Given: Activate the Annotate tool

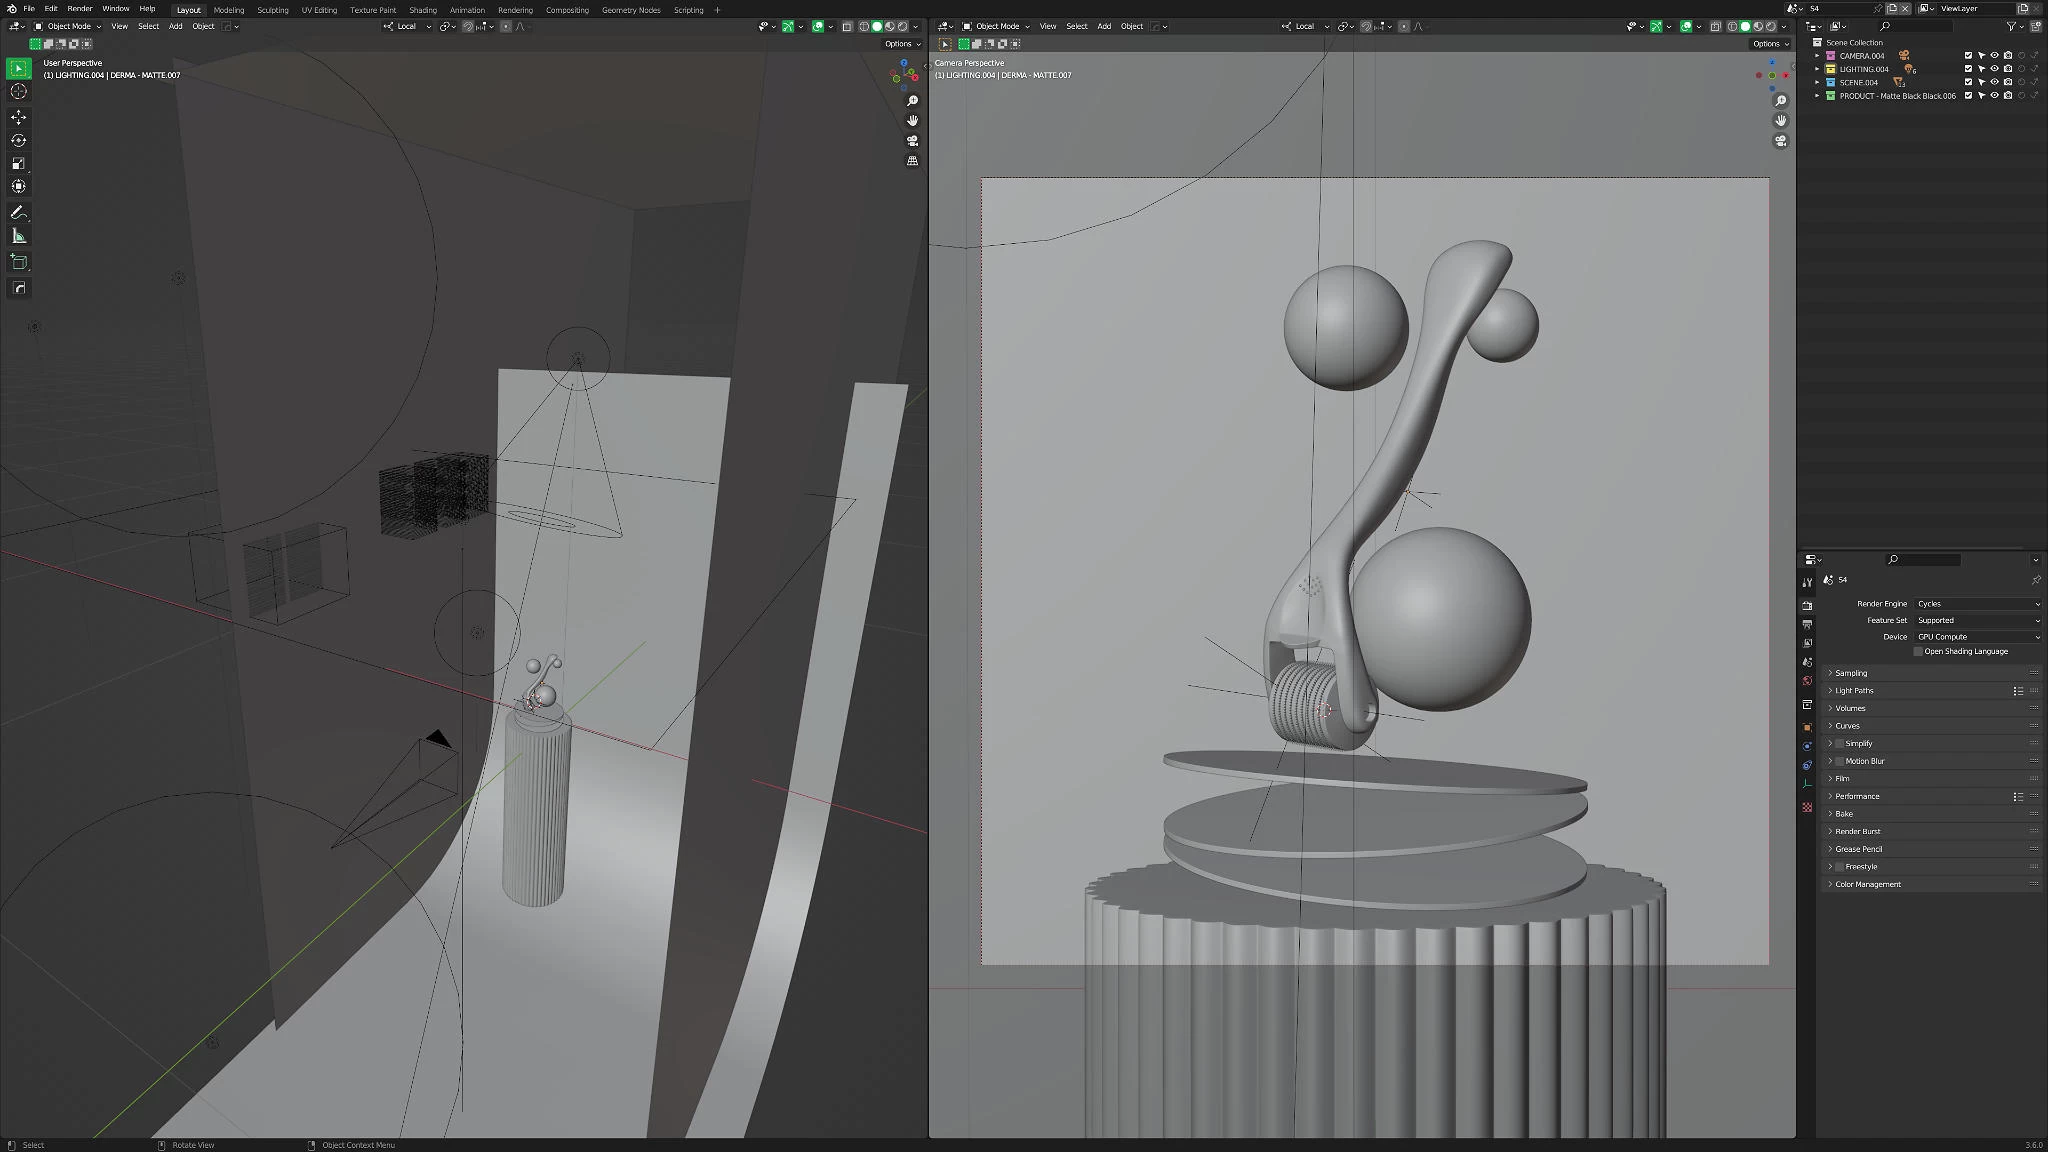Looking at the screenshot, I should coord(19,212).
